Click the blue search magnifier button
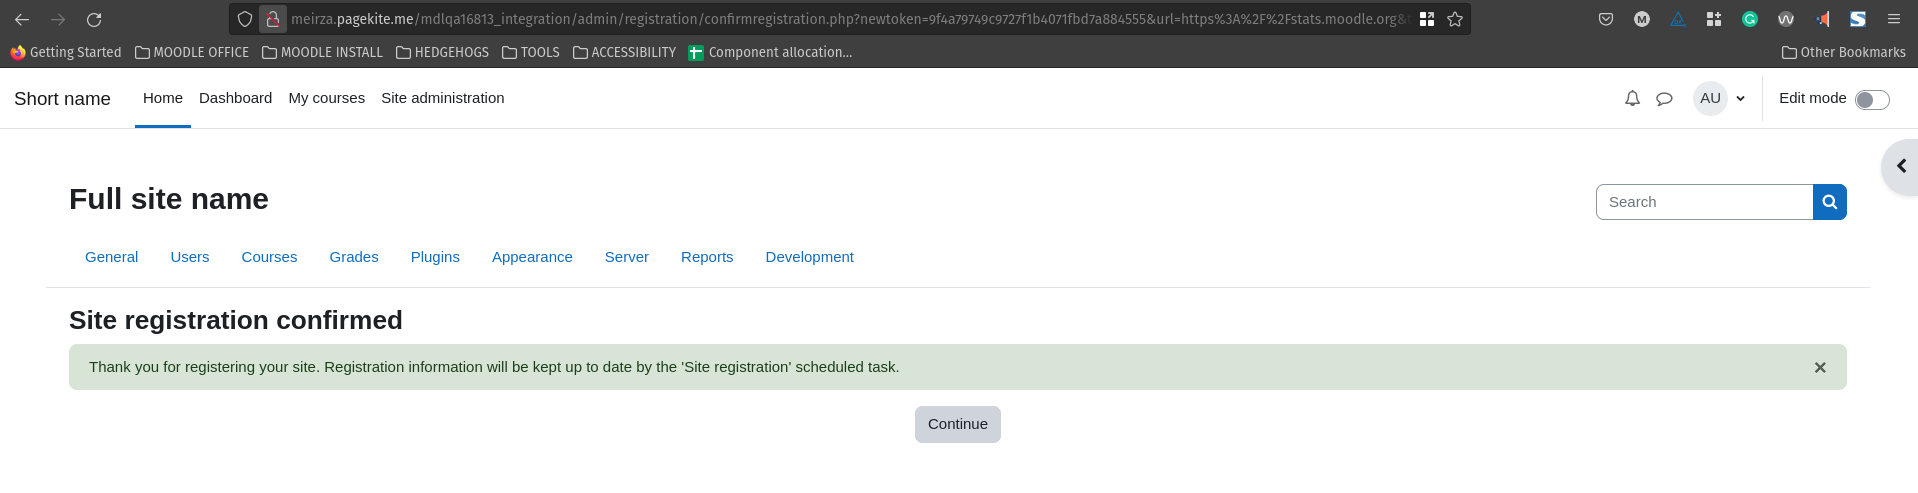Viewport: 1918px width, 493px height. point(1829,202)
